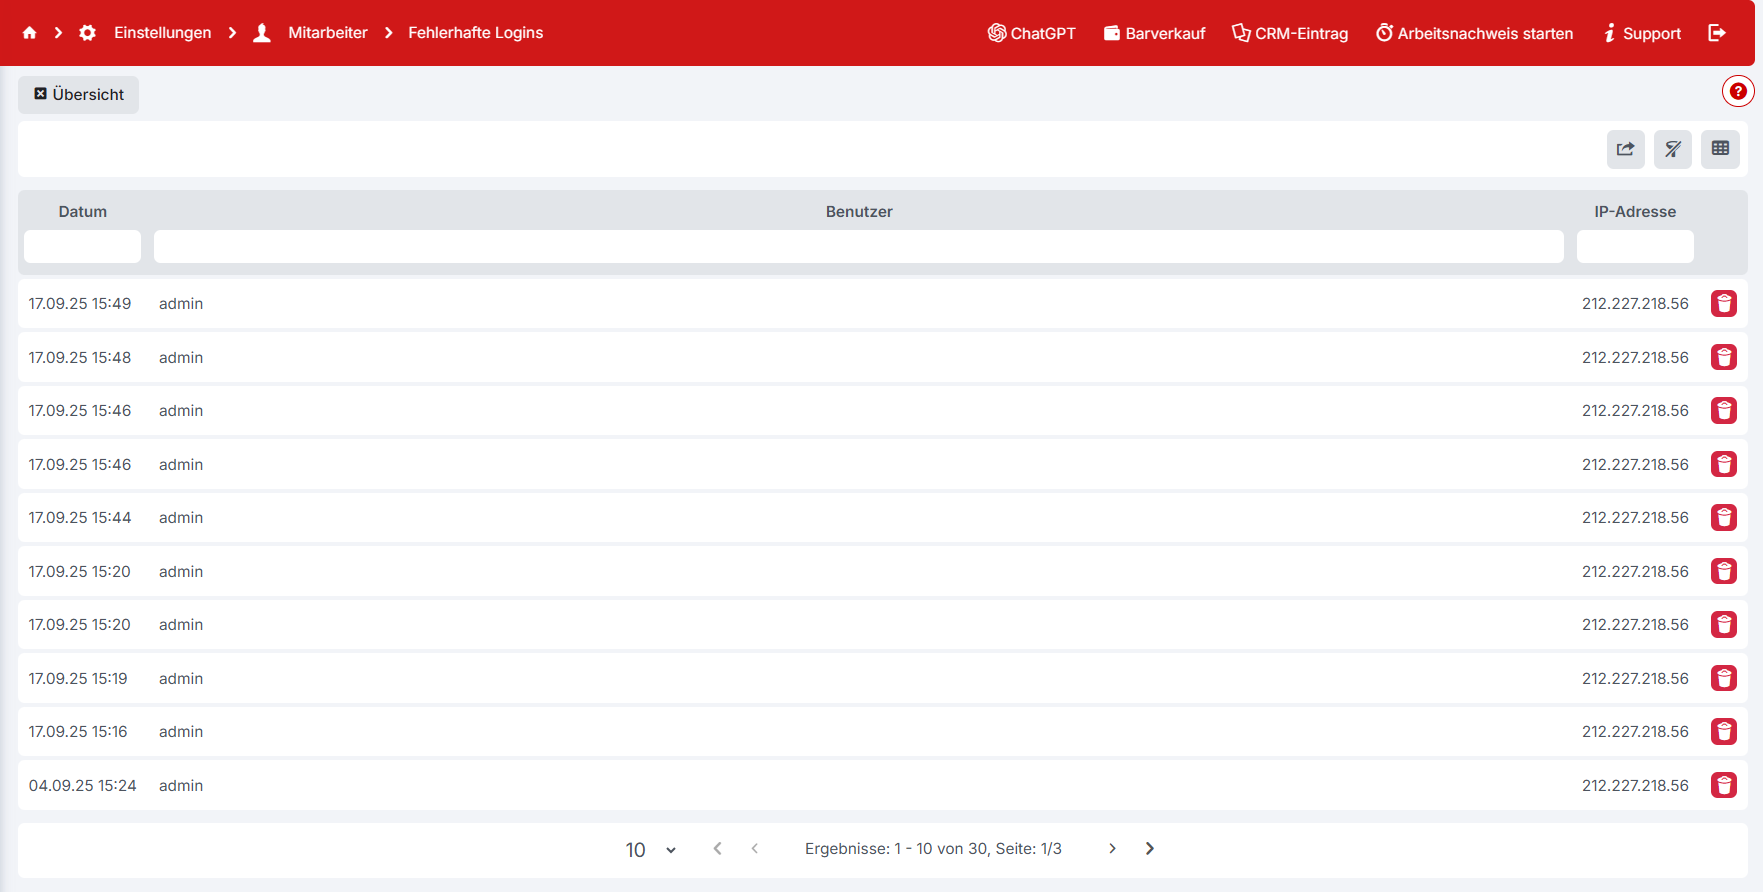Image resolution: width=1763 pixels, height=892 pixels.
Task: Open the page size dropdown showing 10
Action: [650, 849]
